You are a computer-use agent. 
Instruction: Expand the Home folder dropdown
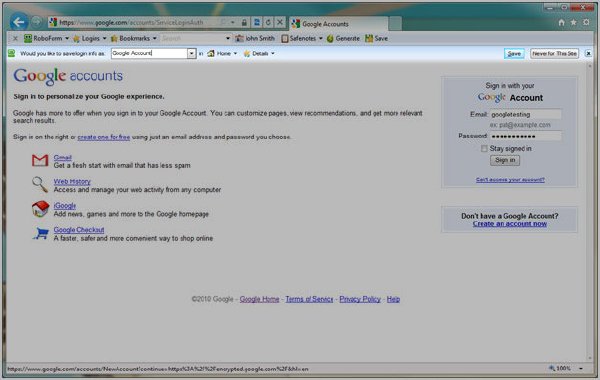(x=235, y=54)
